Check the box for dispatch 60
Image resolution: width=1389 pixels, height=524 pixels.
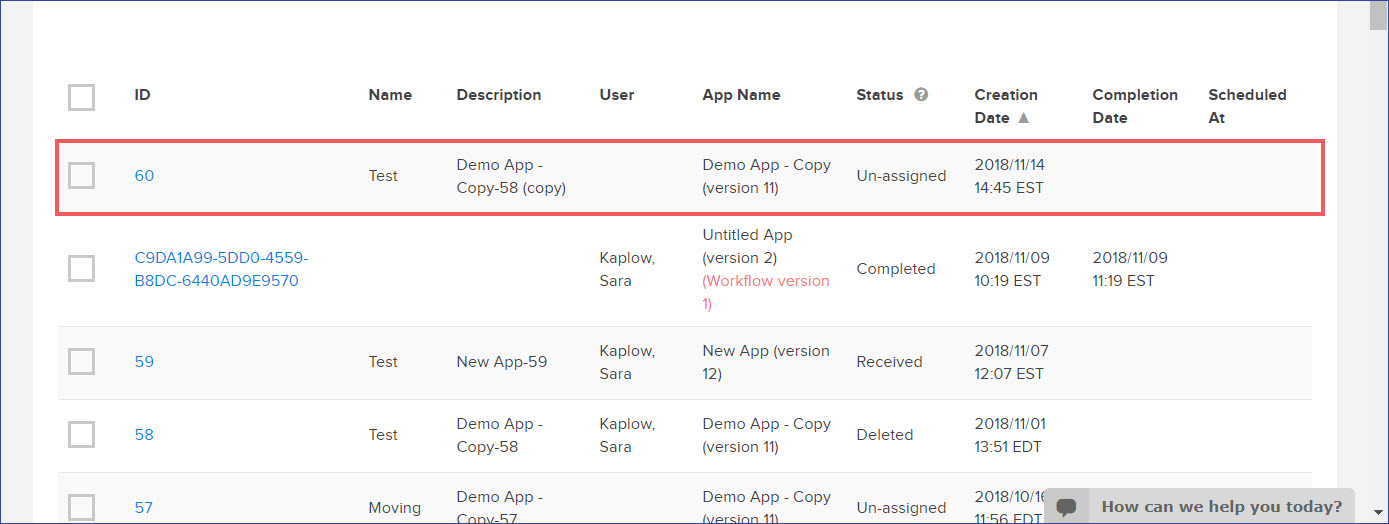point(82,175)
